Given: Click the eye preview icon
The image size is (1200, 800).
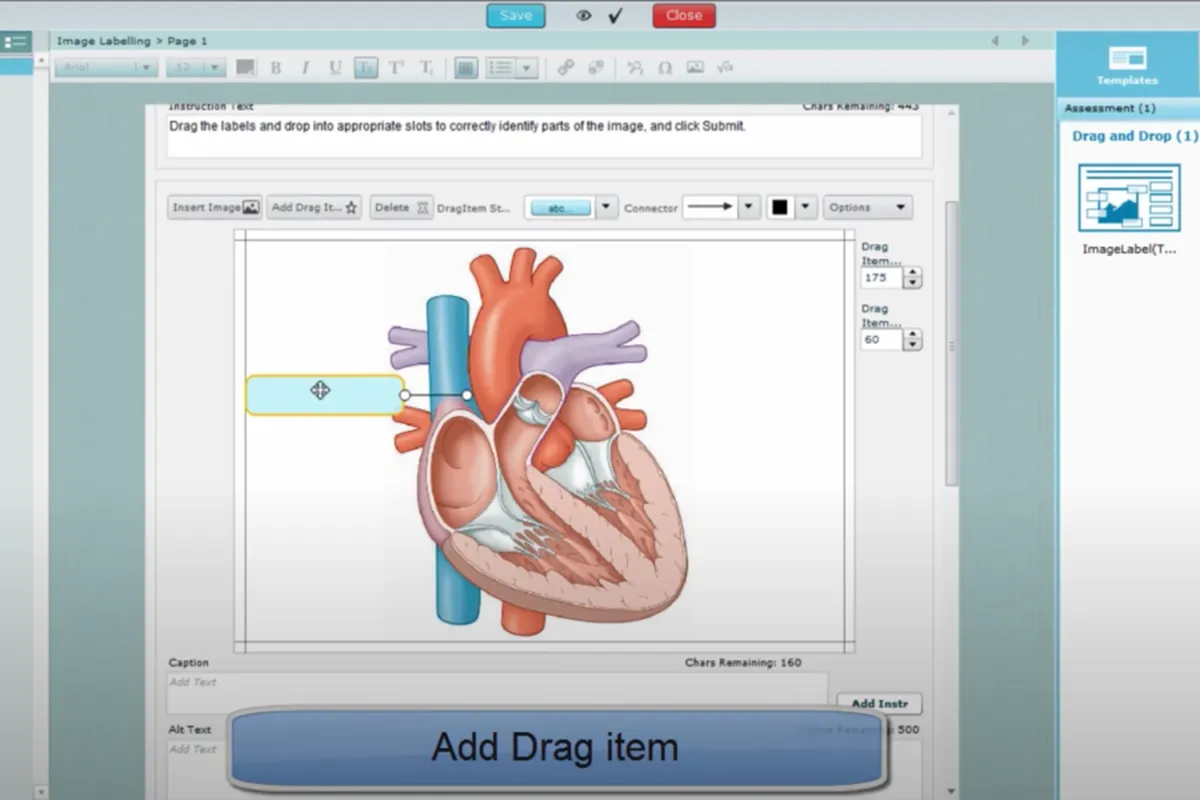Looking at the screenshot, I should pyautogui.click(x=584, y=15).
